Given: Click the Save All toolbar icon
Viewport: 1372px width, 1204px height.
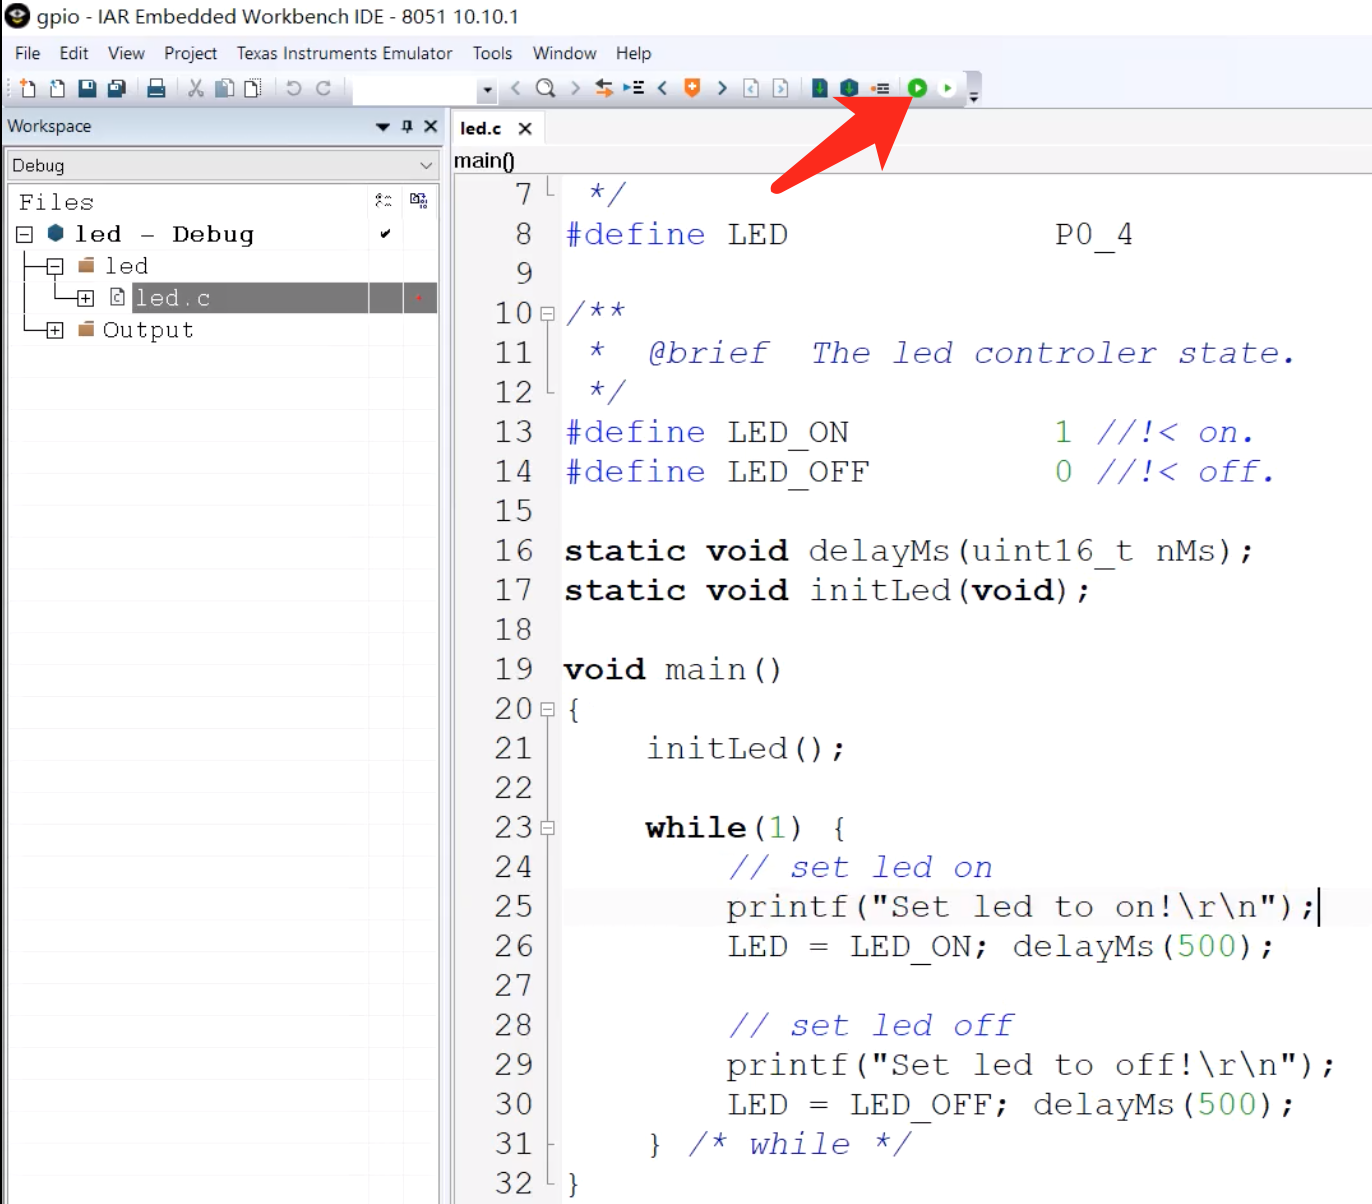Looking at the screenshot, I should pyautogui.click(x=116, y=88).
